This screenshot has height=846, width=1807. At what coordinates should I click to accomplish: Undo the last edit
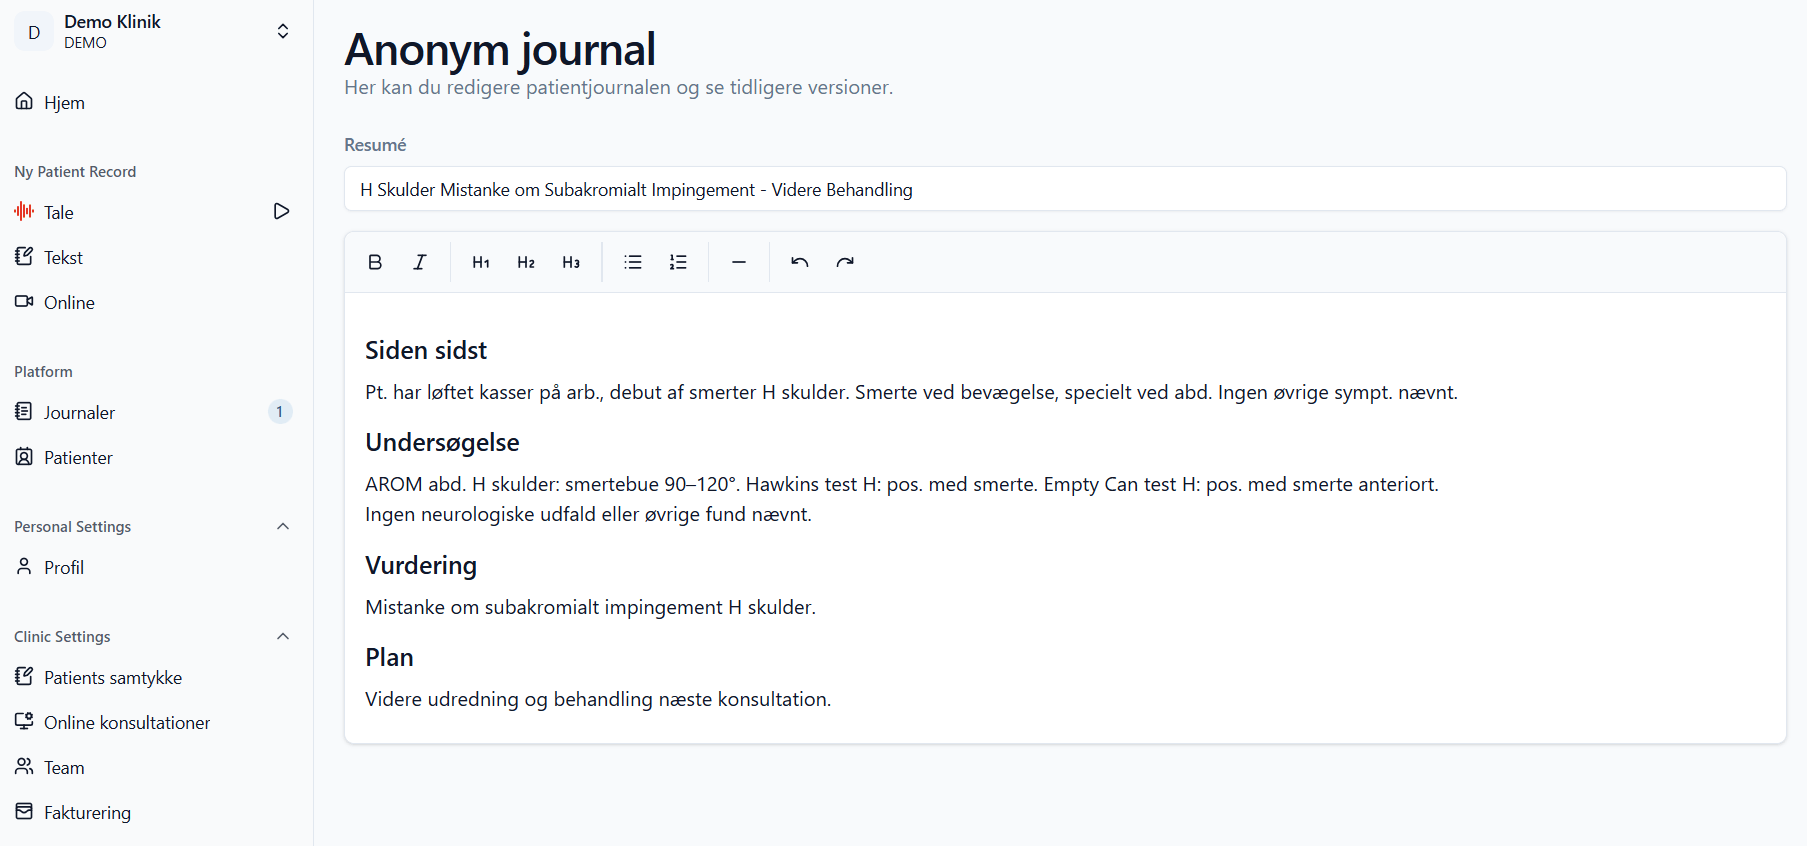(x=800, y=262)
